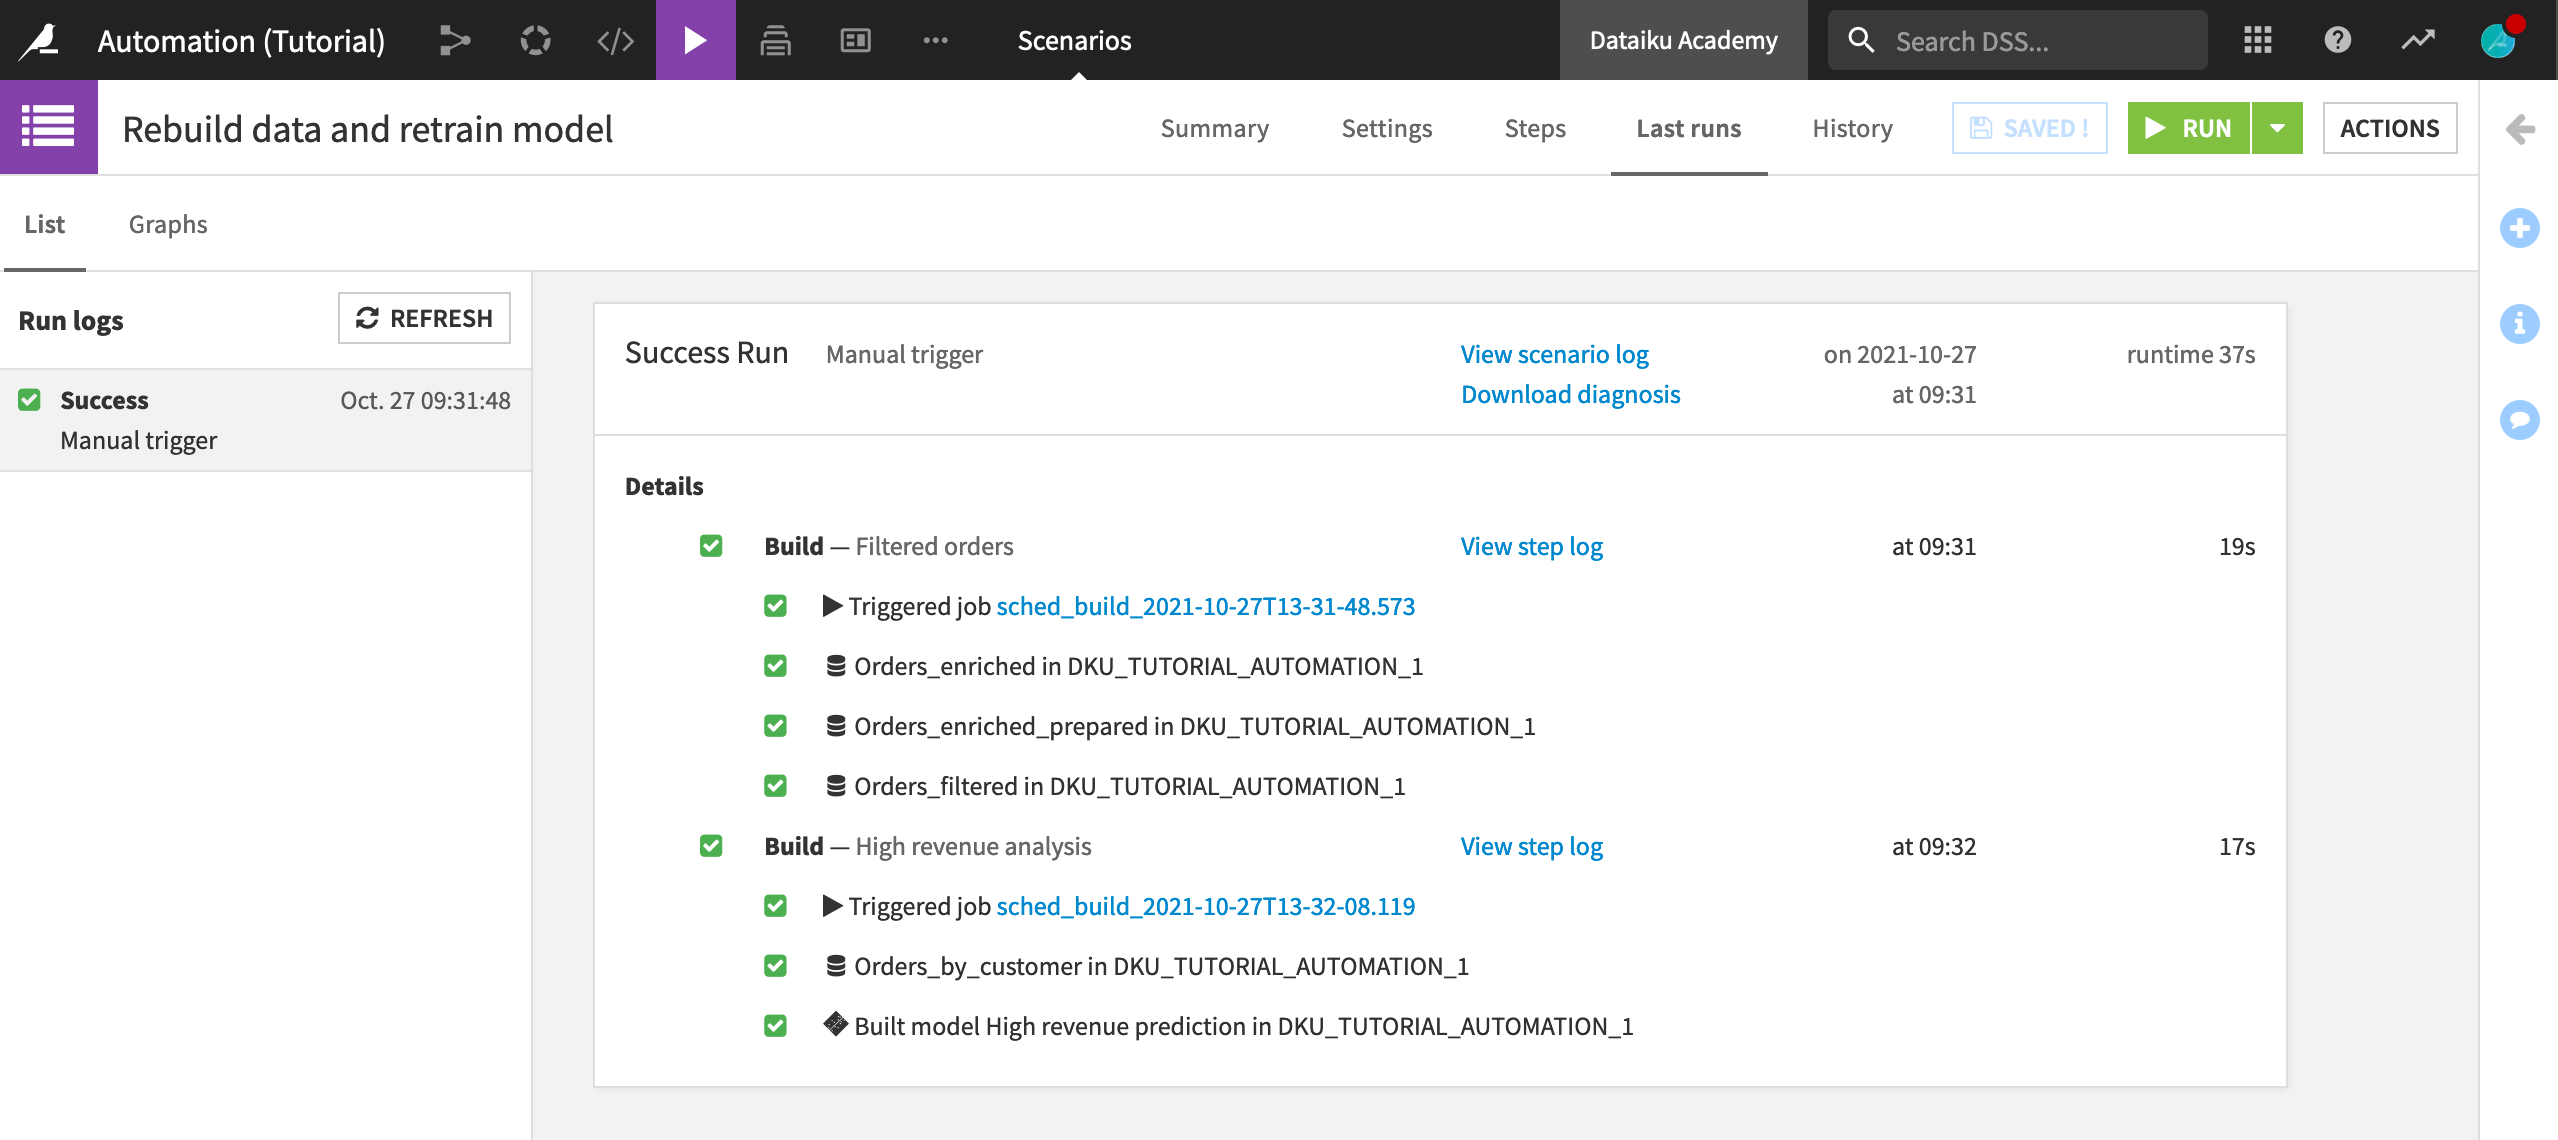Open View step log for Filtered orders
Viewport: 2558px width, 1140px height.
click(x=1531, y=546)
